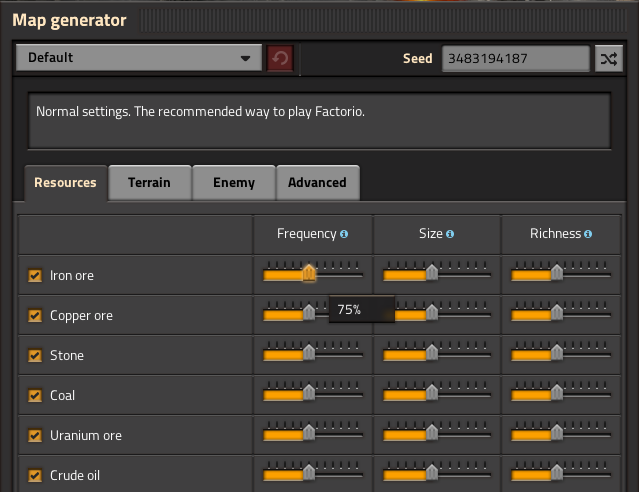Image resolution: width=639 pixels, height=492 pixels.
Task: Select the Advanced tab
Action: (x=318, y=183)
